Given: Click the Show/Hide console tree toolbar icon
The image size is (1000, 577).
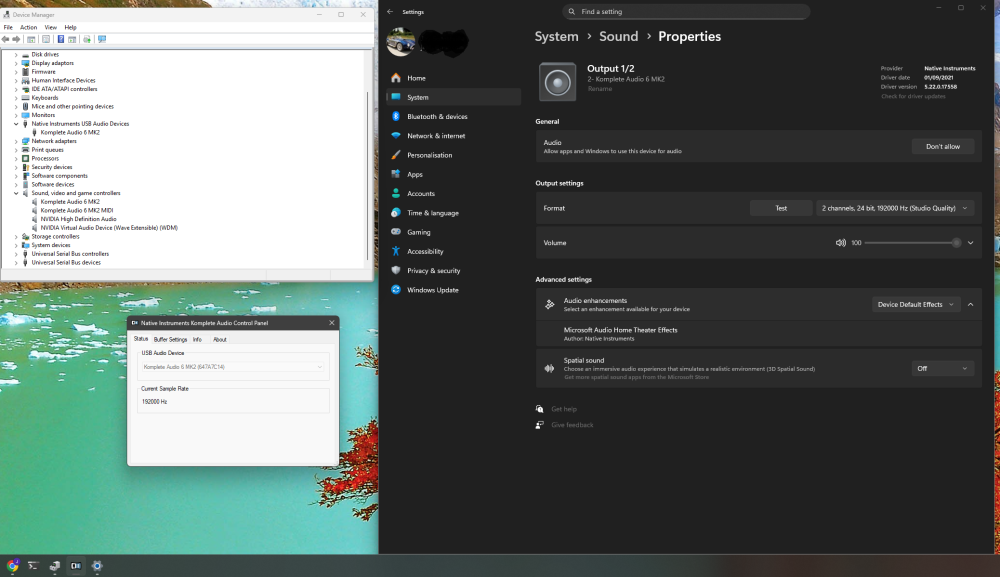Looking at the screenshot, I should (31, 40).
